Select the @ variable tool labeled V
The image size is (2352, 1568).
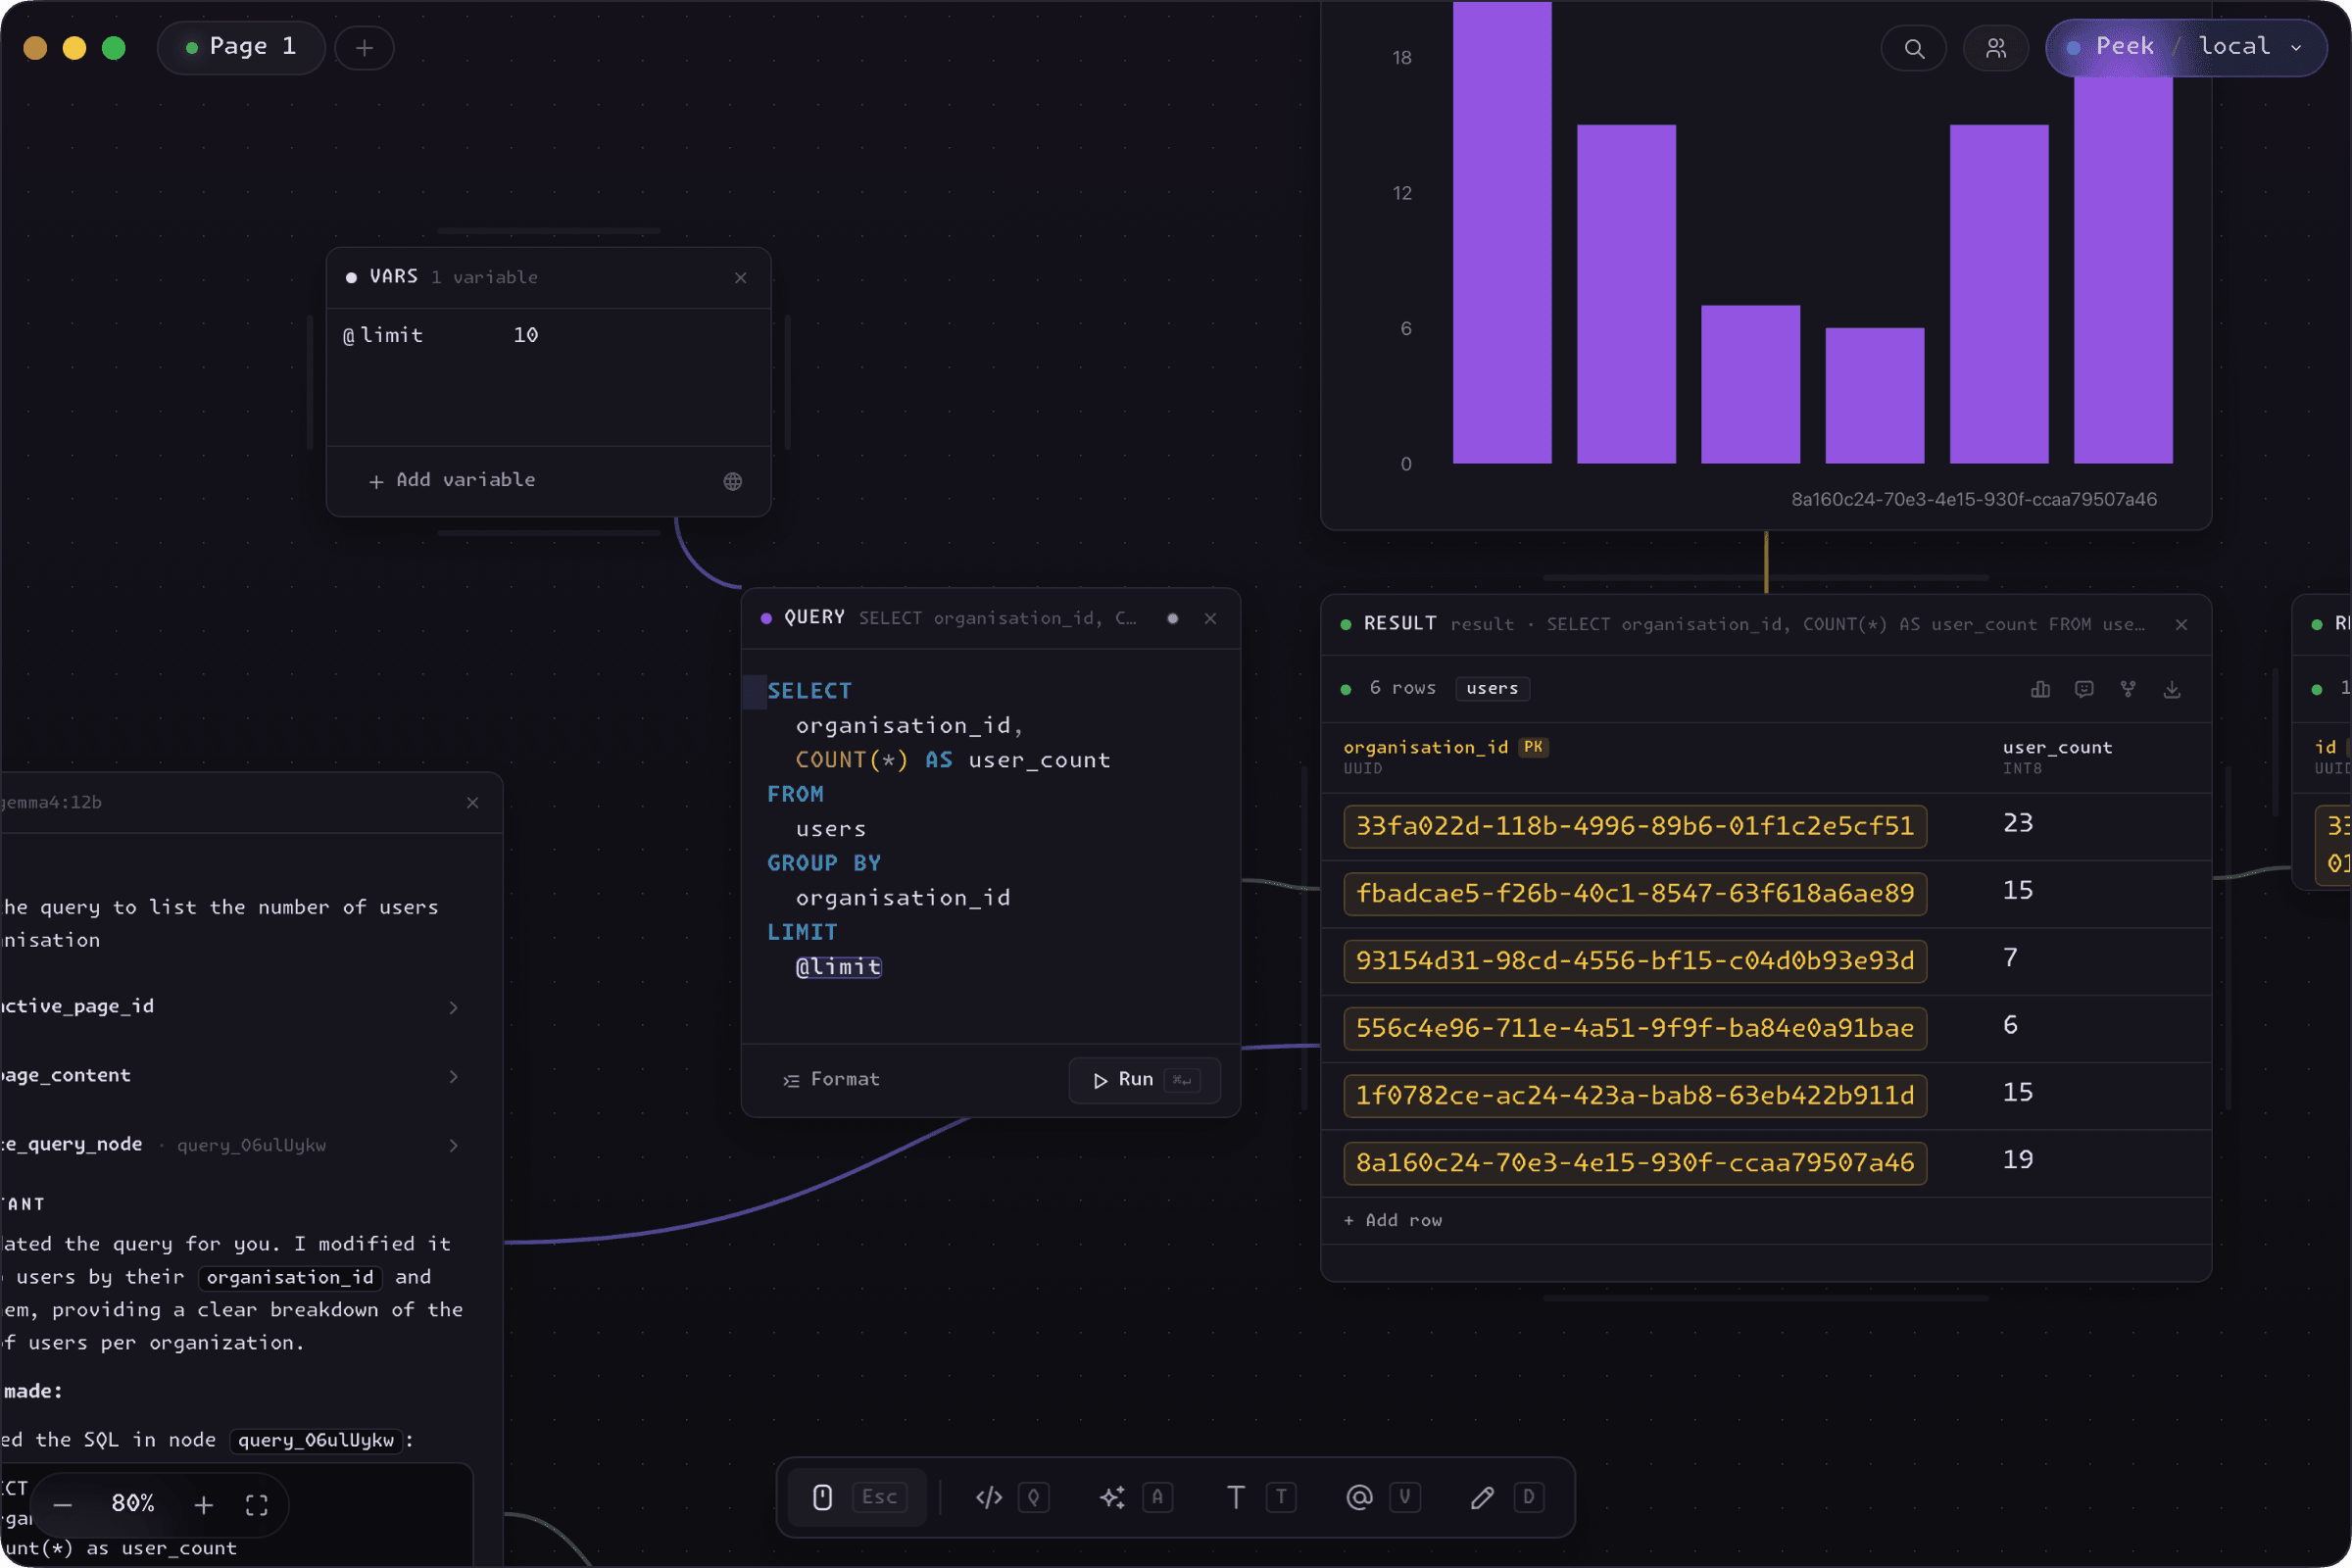coord(1383,1497)
